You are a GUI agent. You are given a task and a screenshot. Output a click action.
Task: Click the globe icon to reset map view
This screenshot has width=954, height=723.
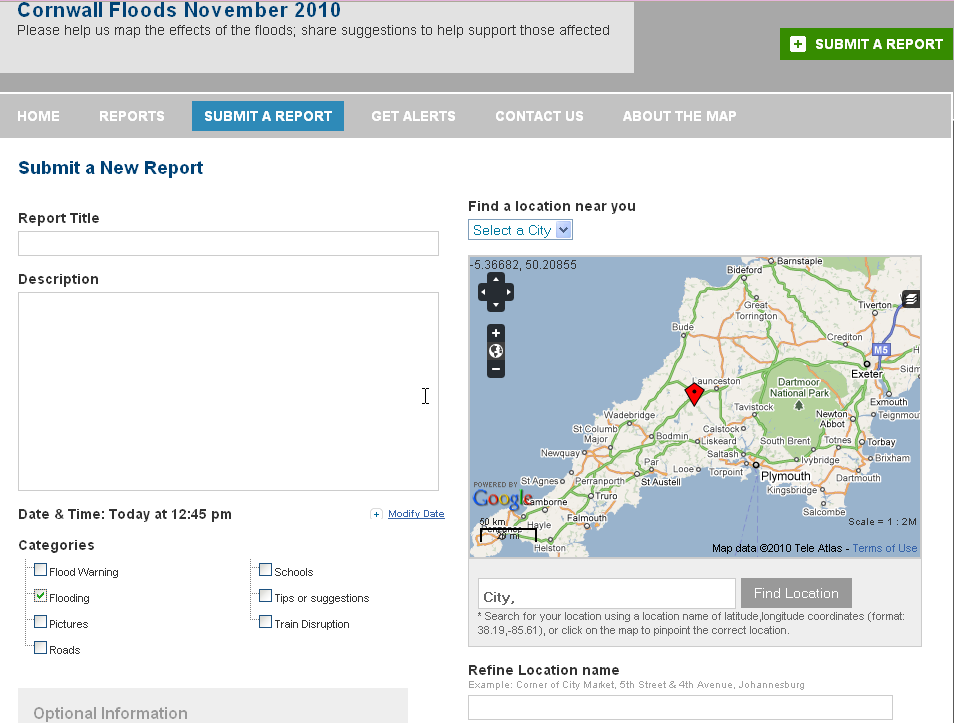(495, 350)
